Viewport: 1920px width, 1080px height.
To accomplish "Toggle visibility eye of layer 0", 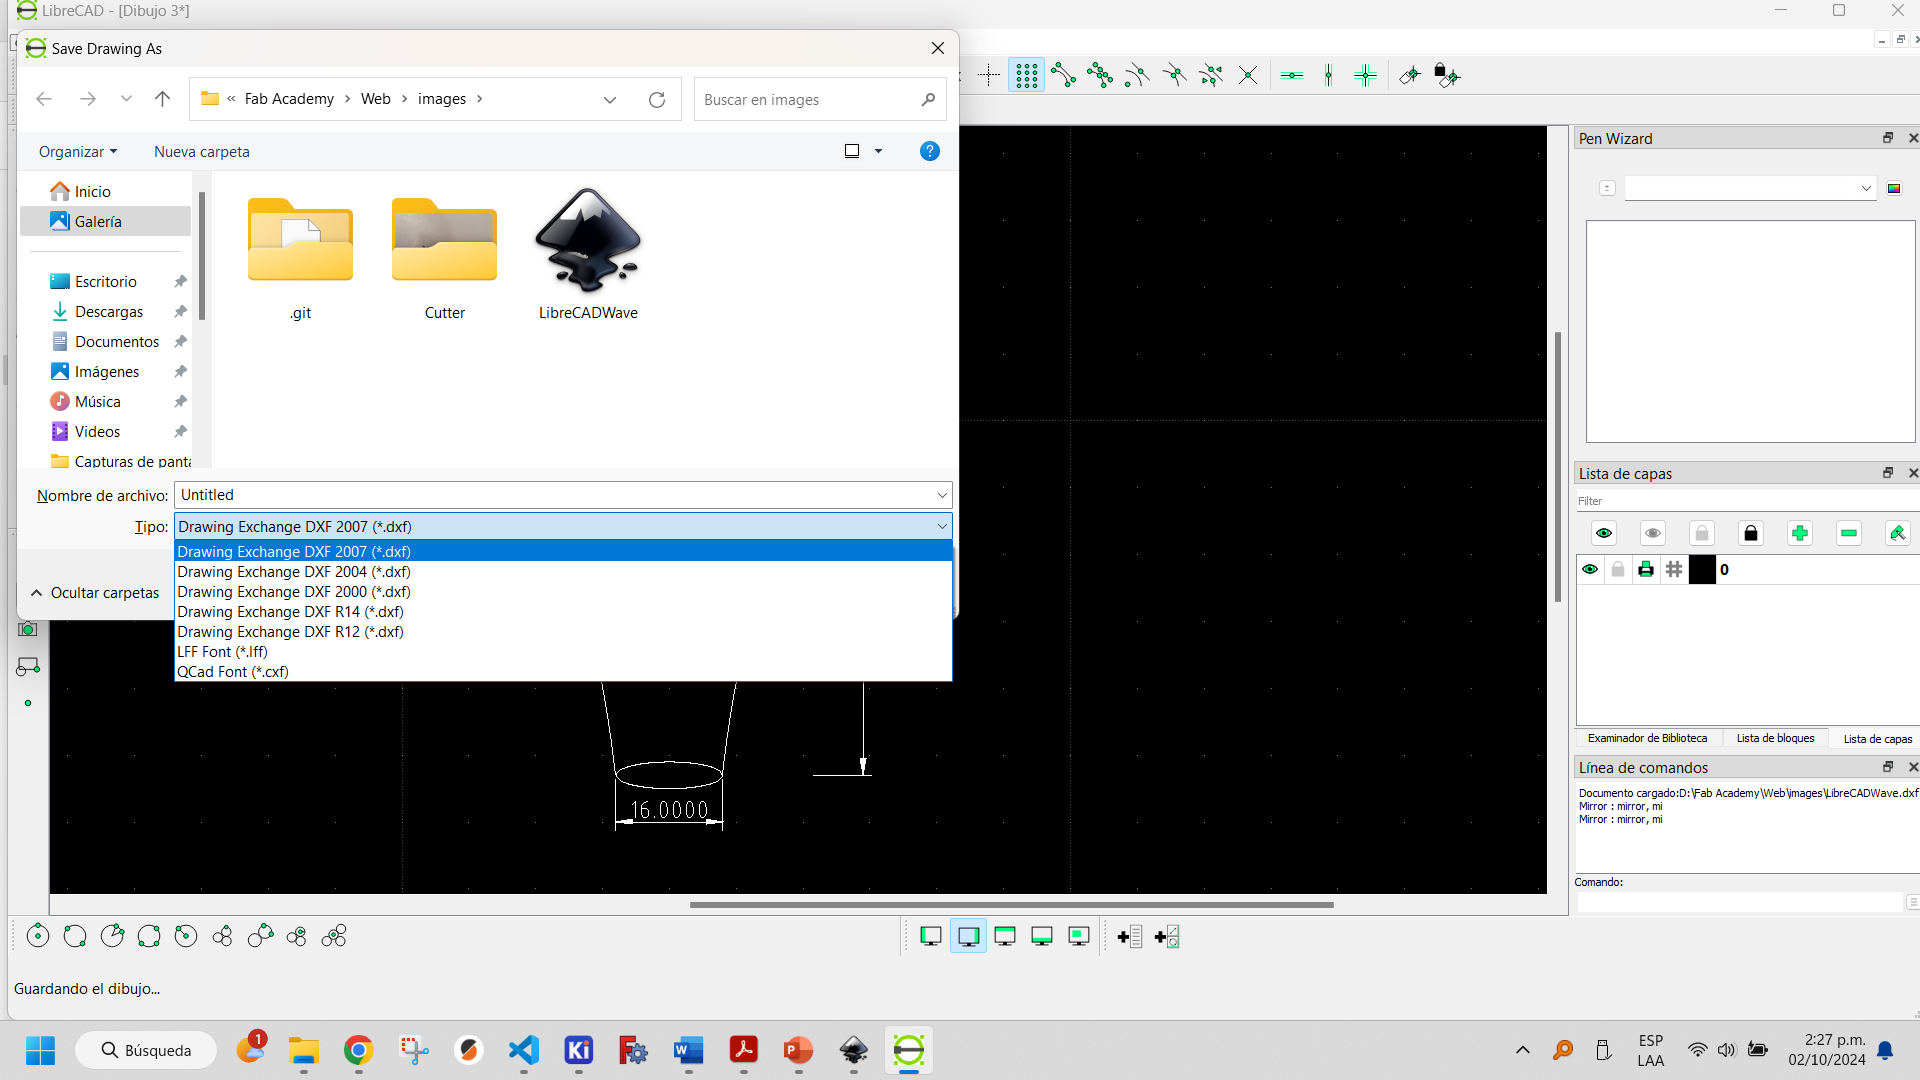I will [x=1590, y=570].
